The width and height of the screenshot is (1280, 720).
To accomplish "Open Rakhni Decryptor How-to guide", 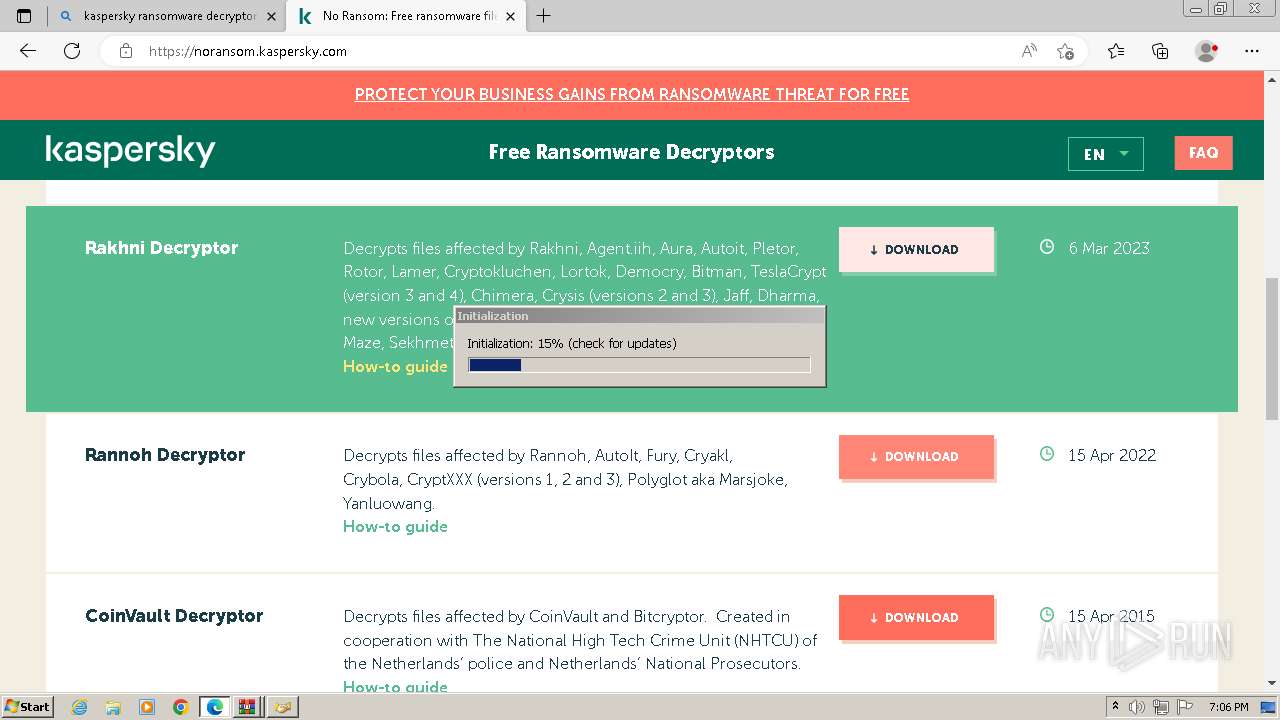I will tap(395, 366).
